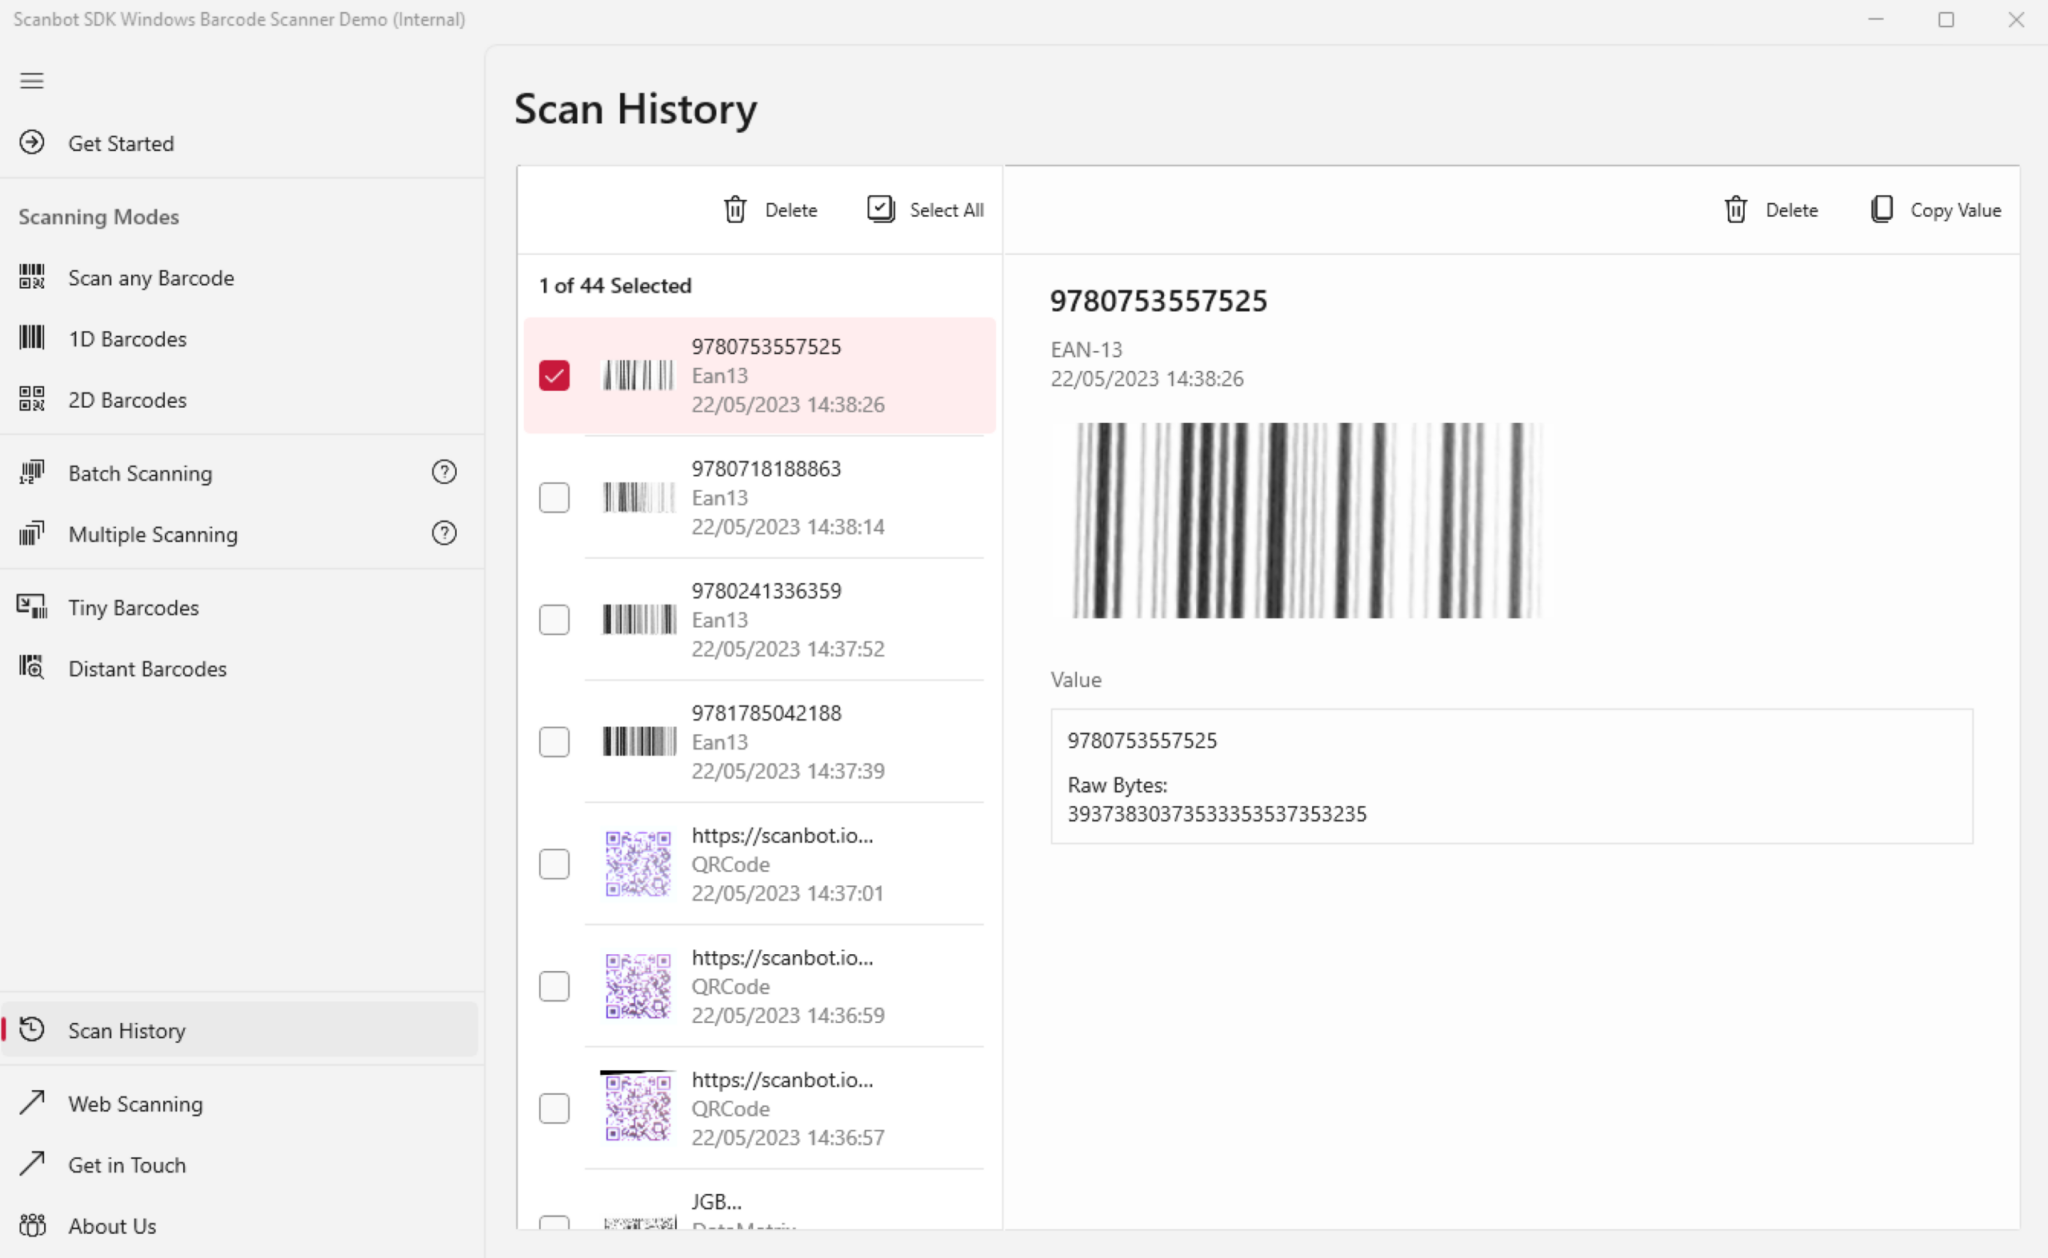Click the Scan History clock icon
This screenshot has width=2048, height=1258.
(x=33, y=1030)
